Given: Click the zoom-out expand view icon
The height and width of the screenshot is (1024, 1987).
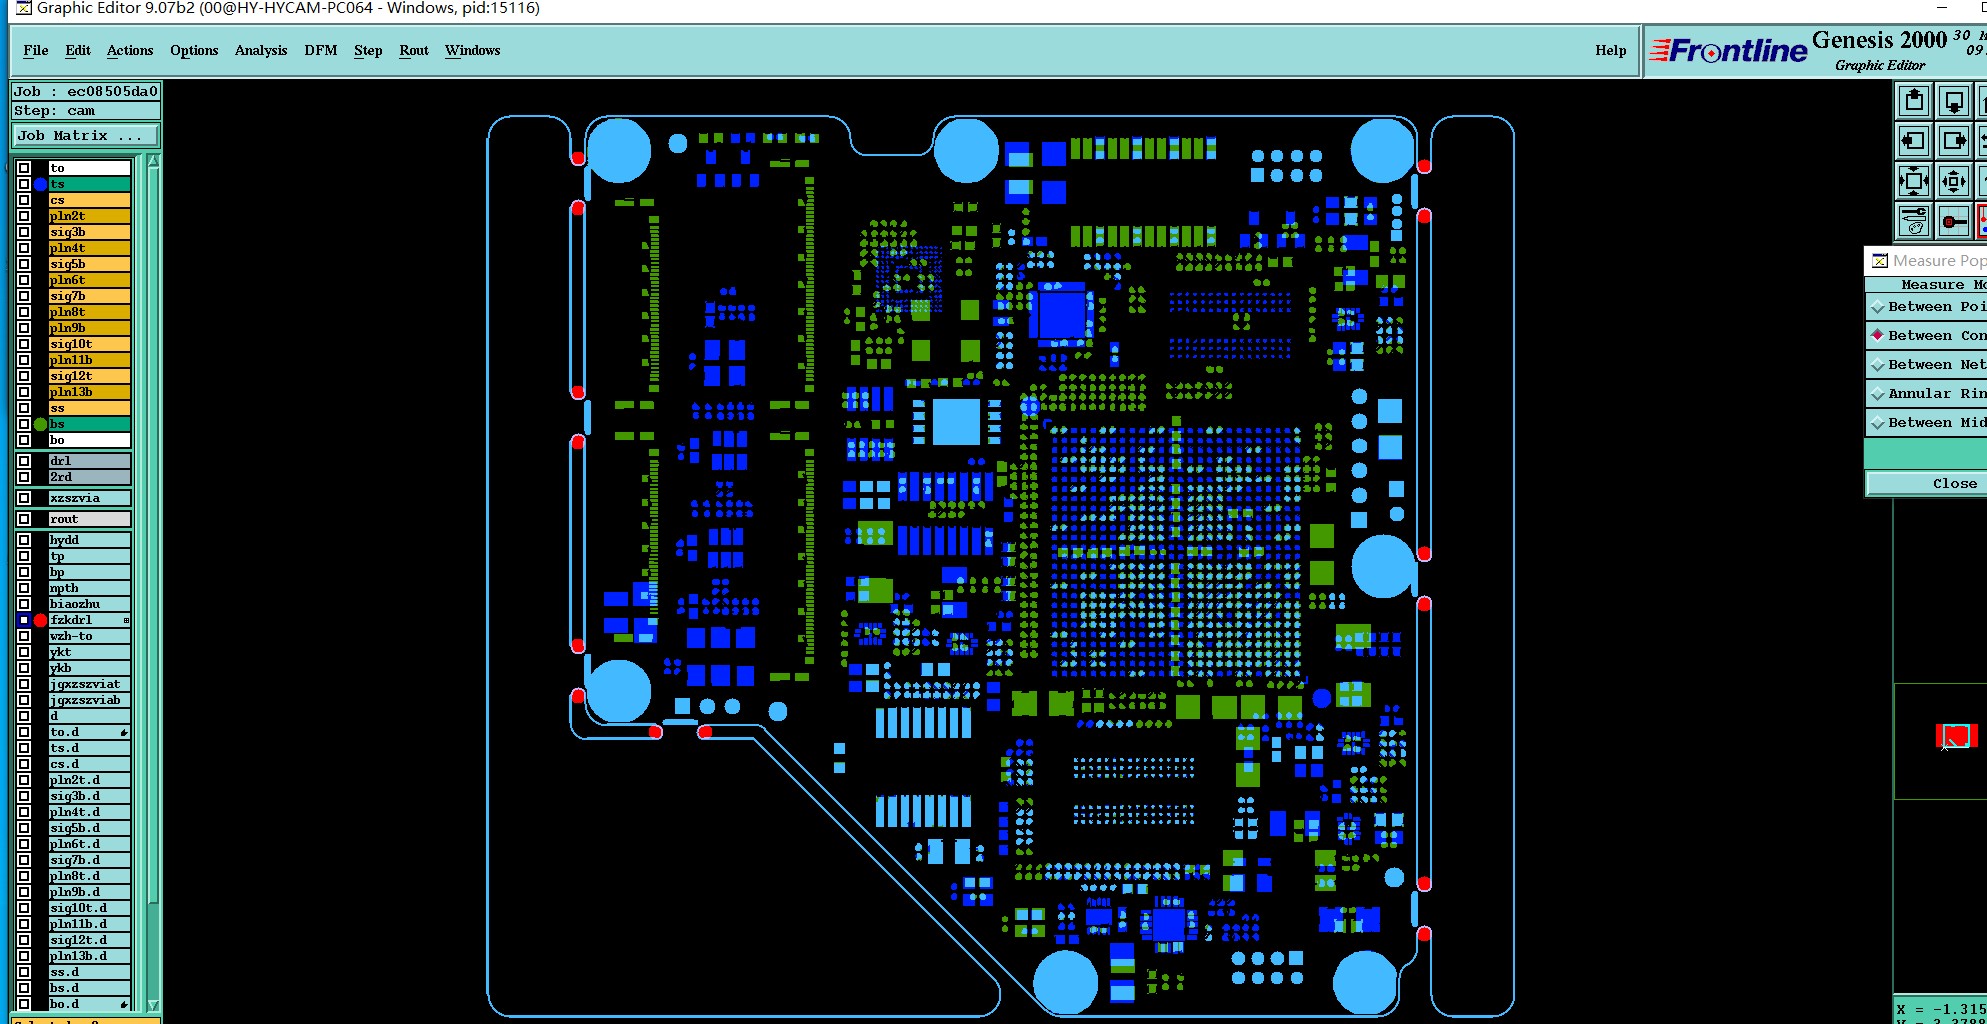Looking at the screenshot, I should coord(1914,181).
